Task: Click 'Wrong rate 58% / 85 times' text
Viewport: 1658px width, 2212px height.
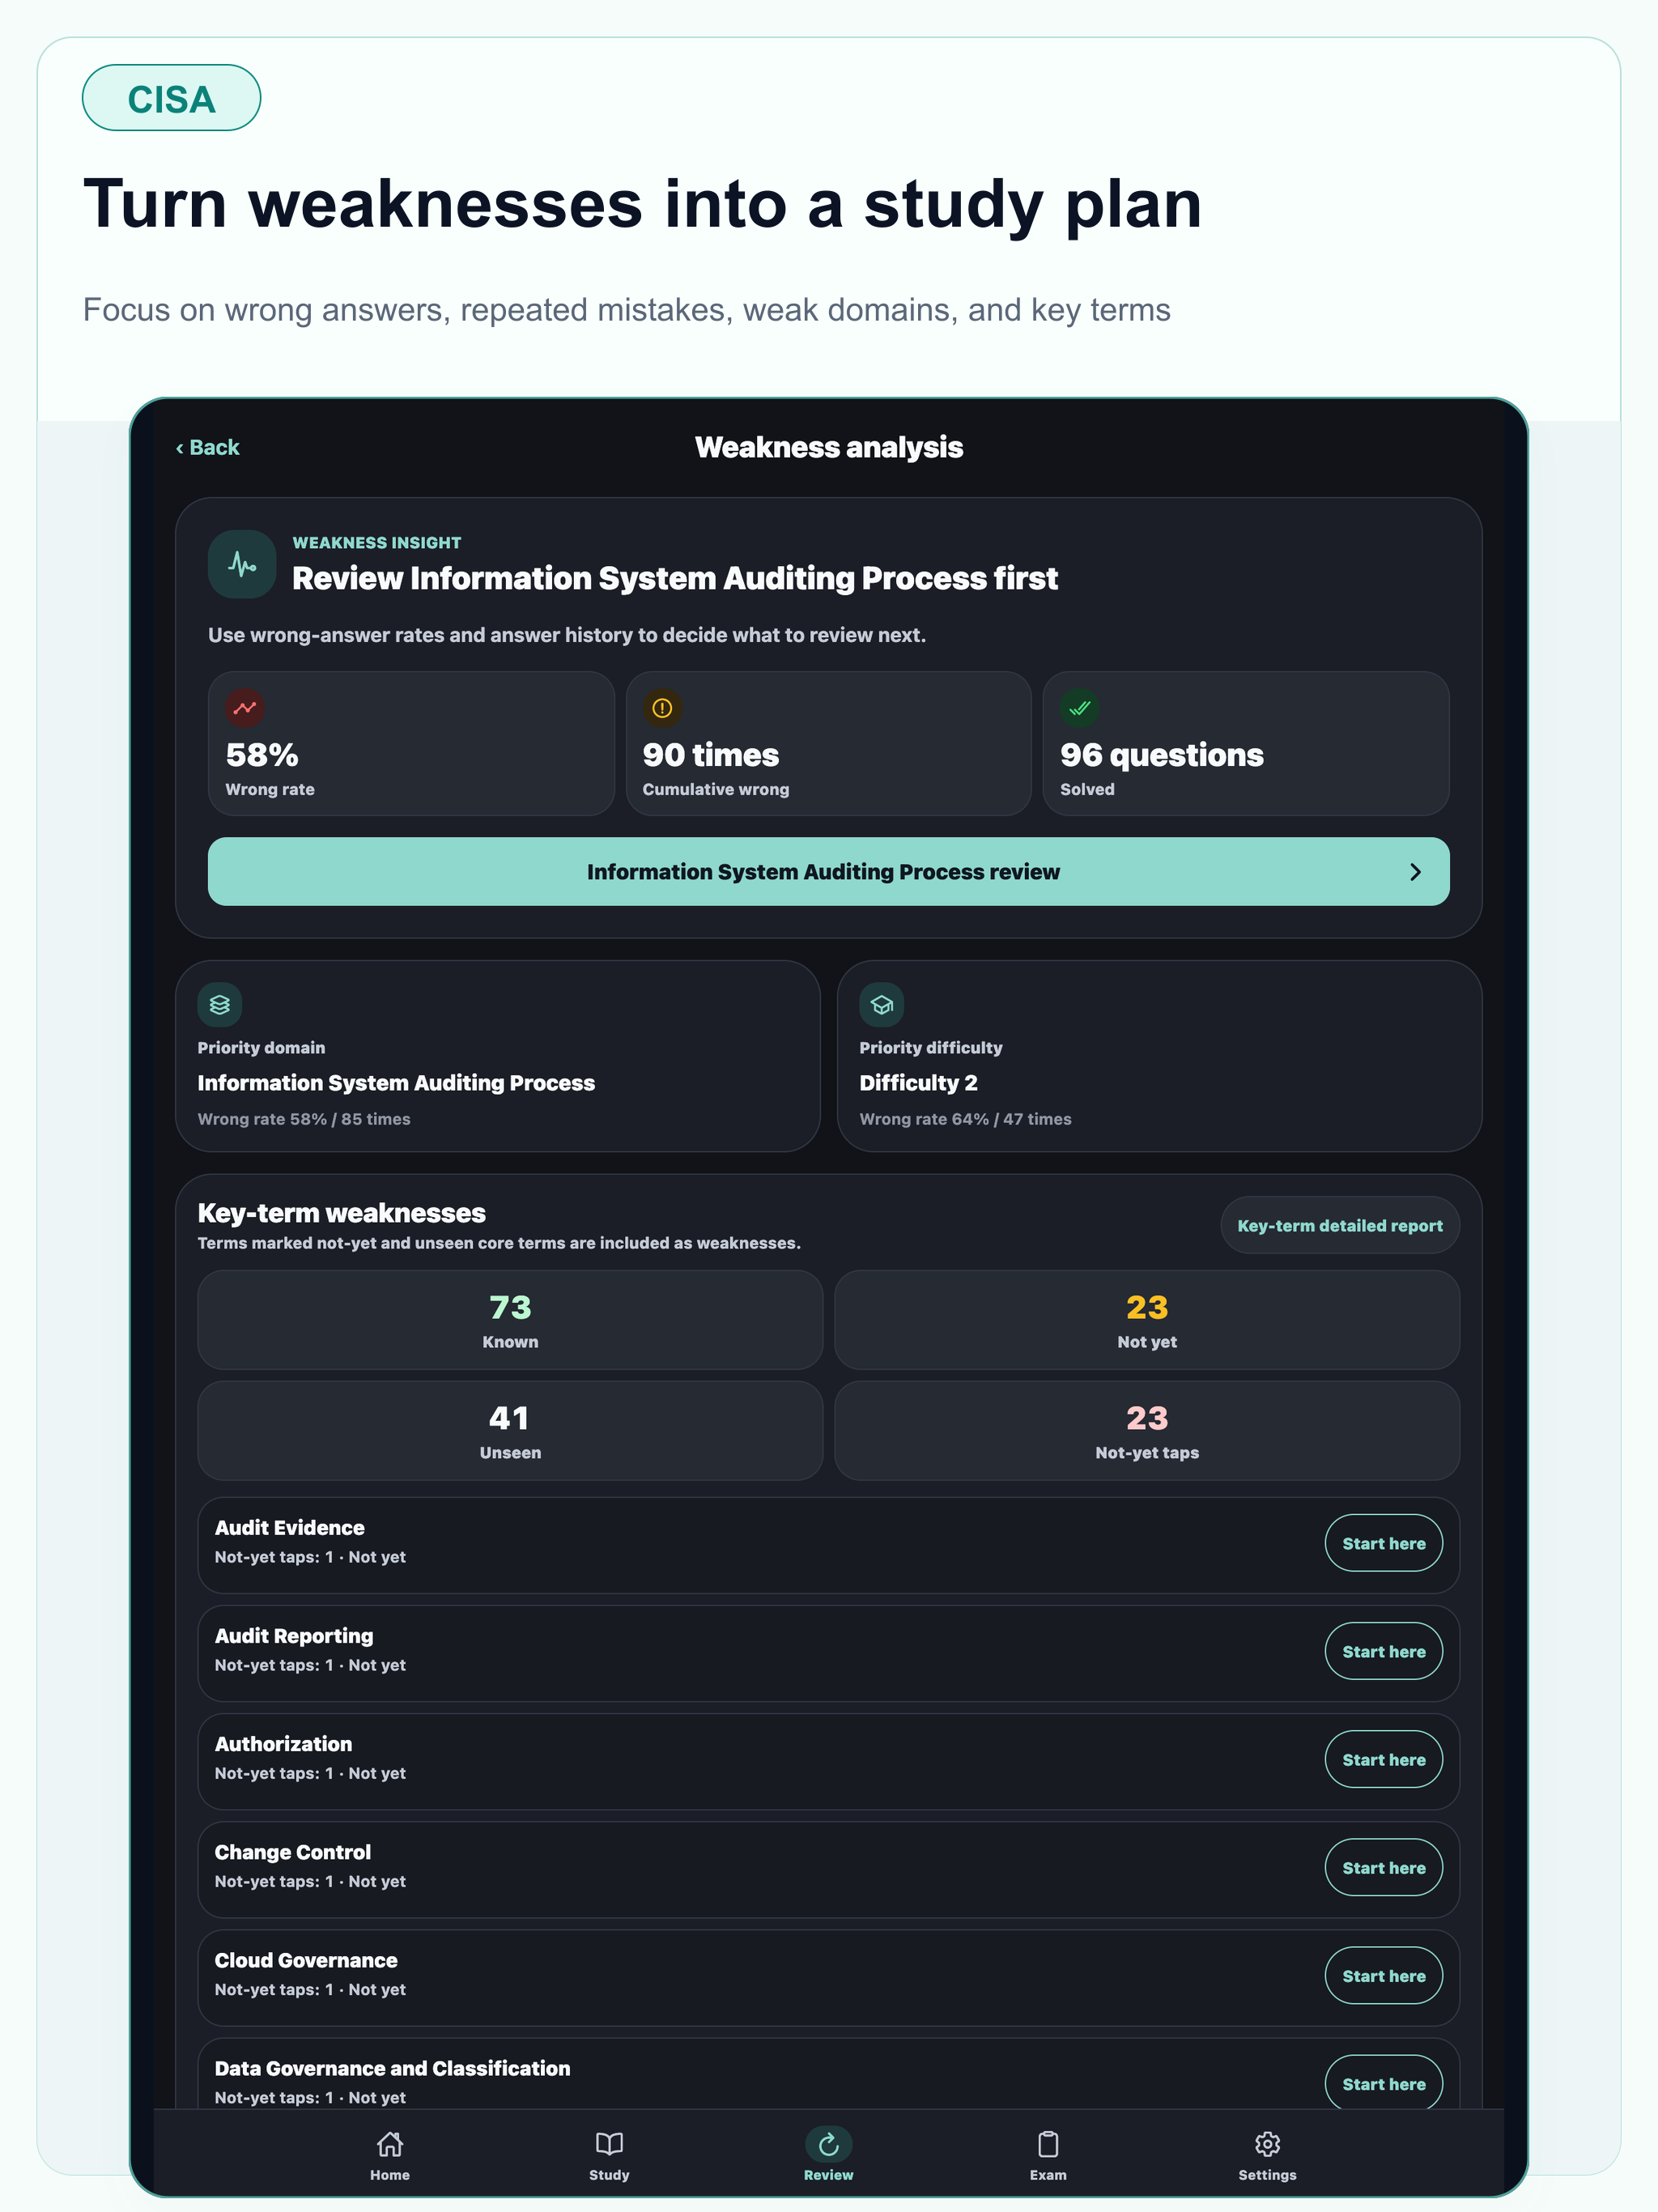Action: [x=304, y=1119]
